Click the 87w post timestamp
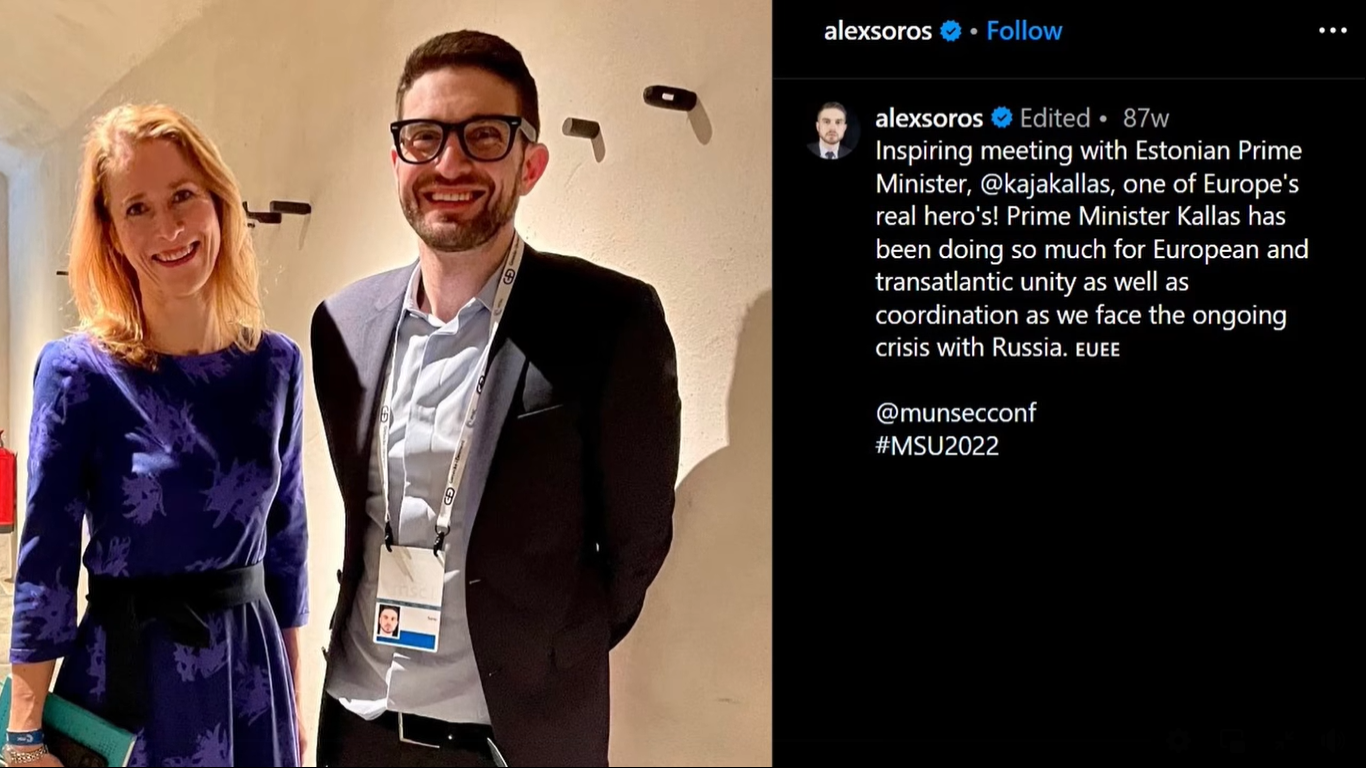This screenshot has height=768, width=1366. click(x=1146, y=118)
